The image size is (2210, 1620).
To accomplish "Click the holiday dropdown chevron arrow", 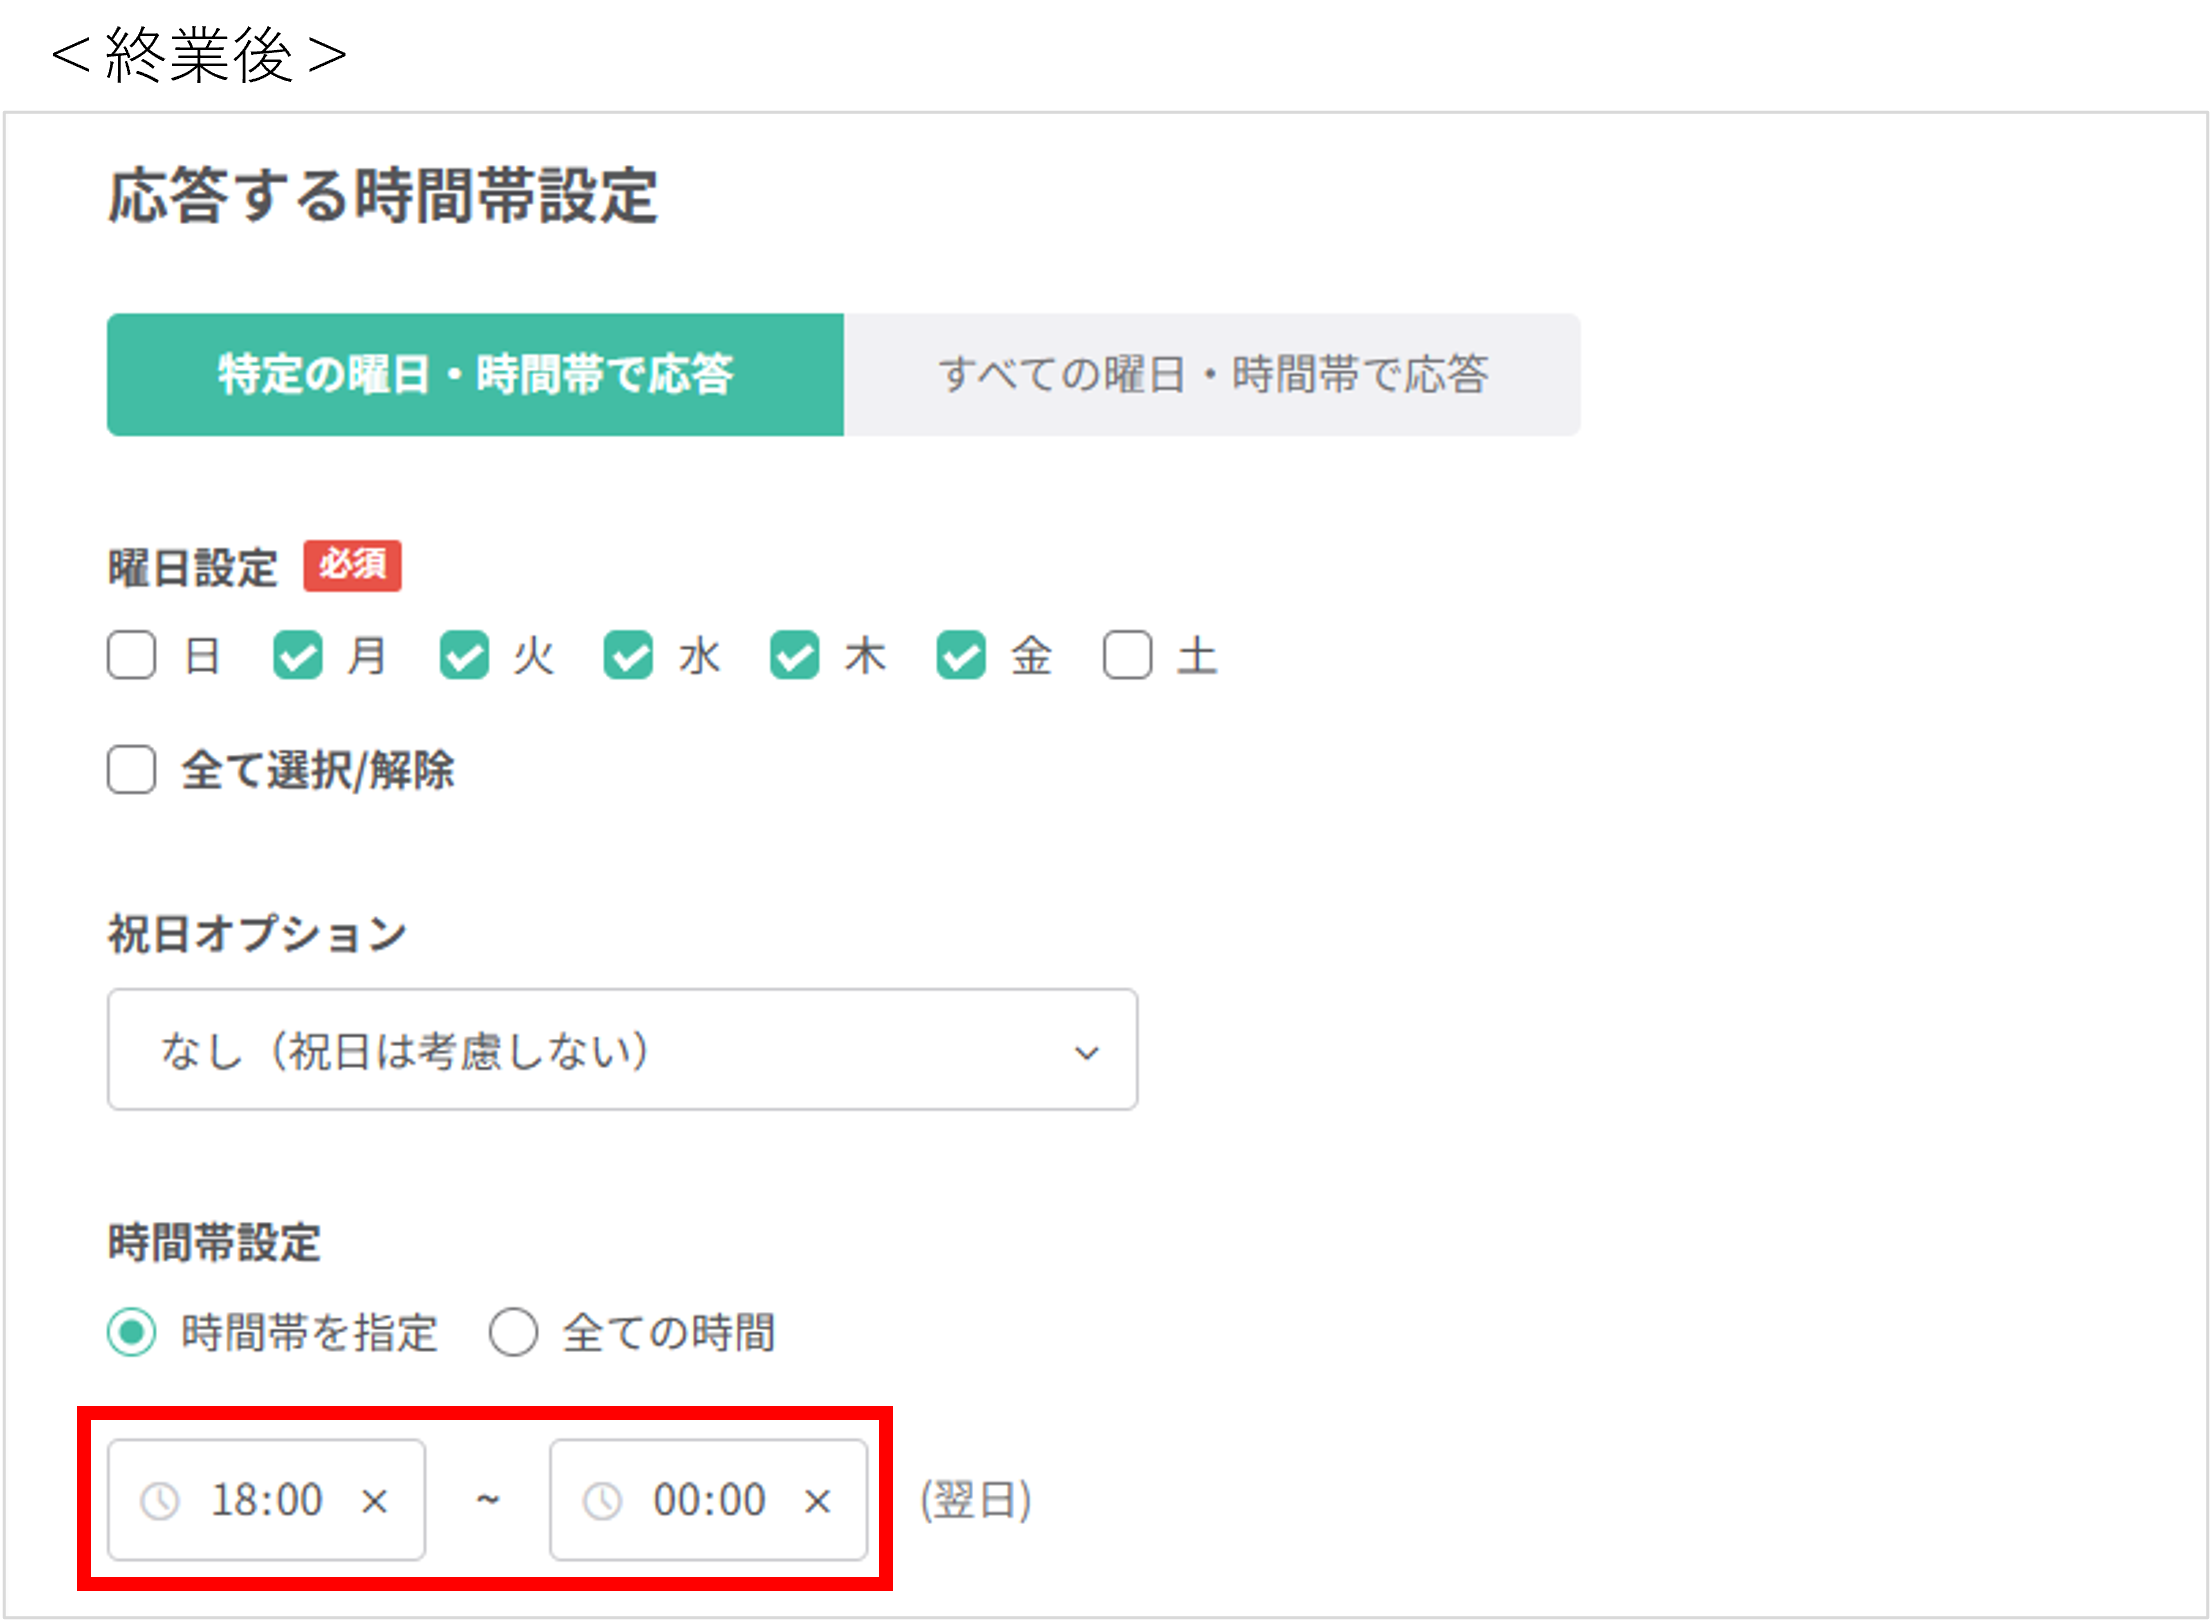I will click(x=1086, y=1052).
